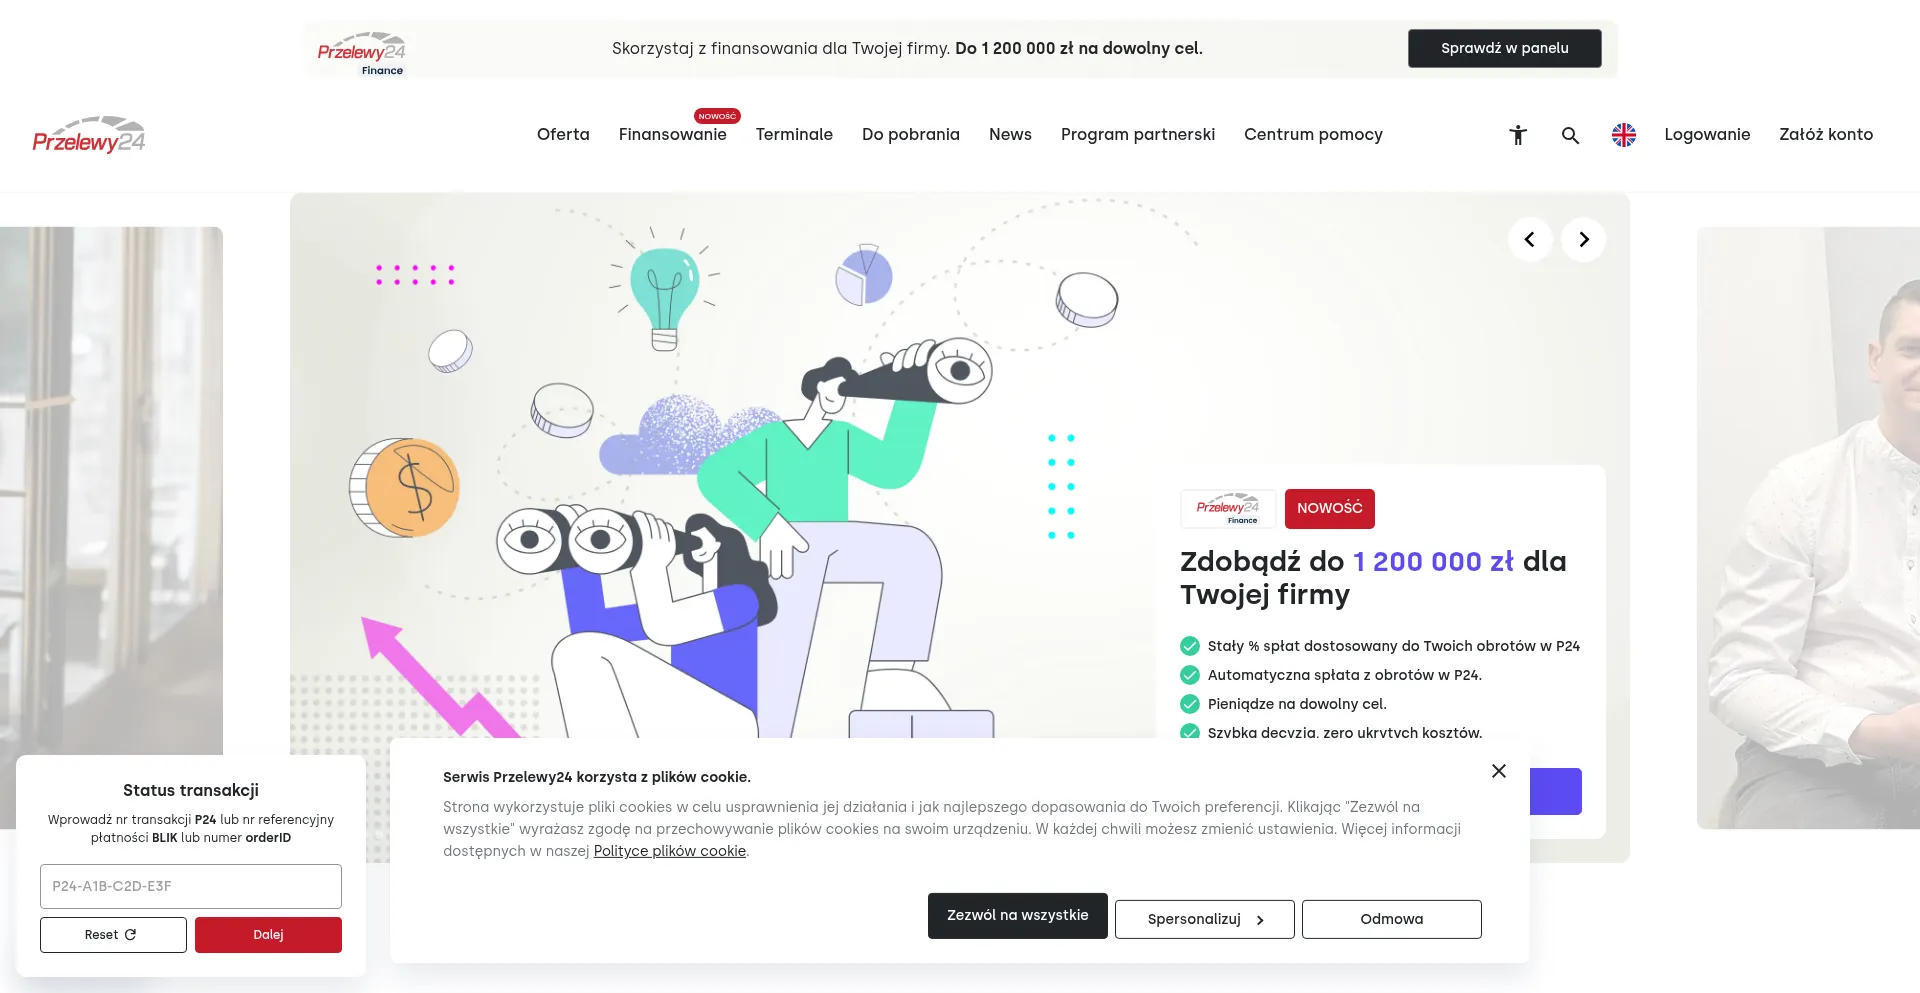Open the Polityce plików cookie link
The image size is (1920, 993).
pos(670,851)
